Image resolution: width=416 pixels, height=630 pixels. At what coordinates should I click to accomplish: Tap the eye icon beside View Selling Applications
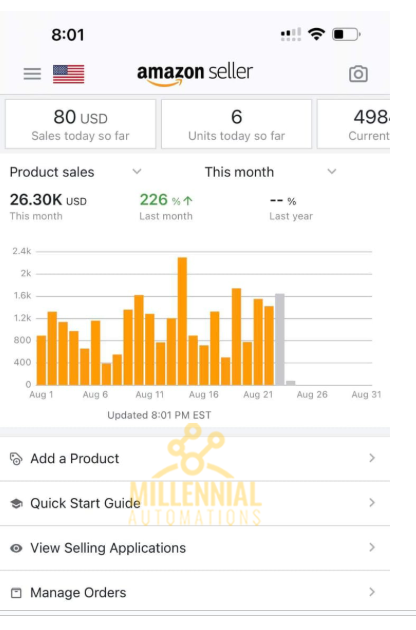(x=16, y=548)
